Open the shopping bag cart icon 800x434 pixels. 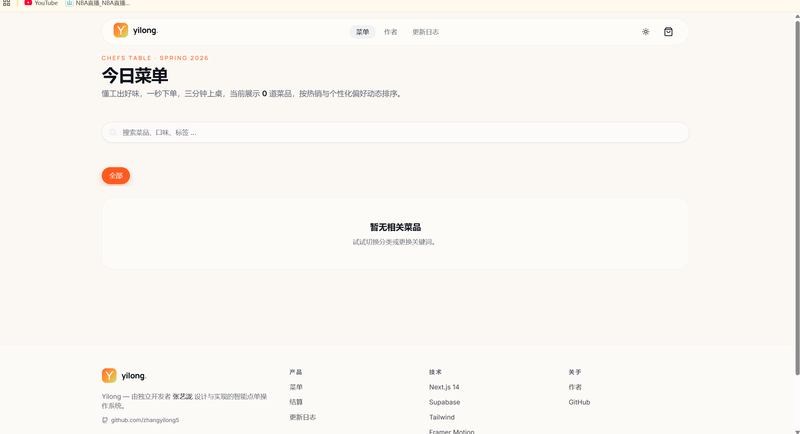(668, 32)
